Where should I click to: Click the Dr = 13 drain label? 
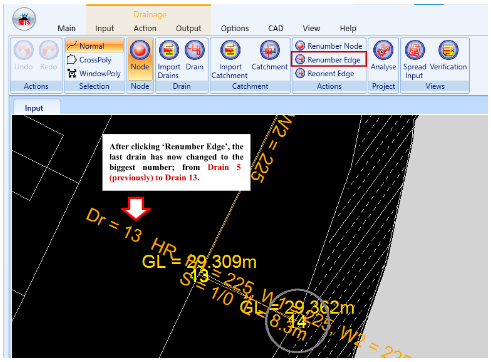pos(114,225)
